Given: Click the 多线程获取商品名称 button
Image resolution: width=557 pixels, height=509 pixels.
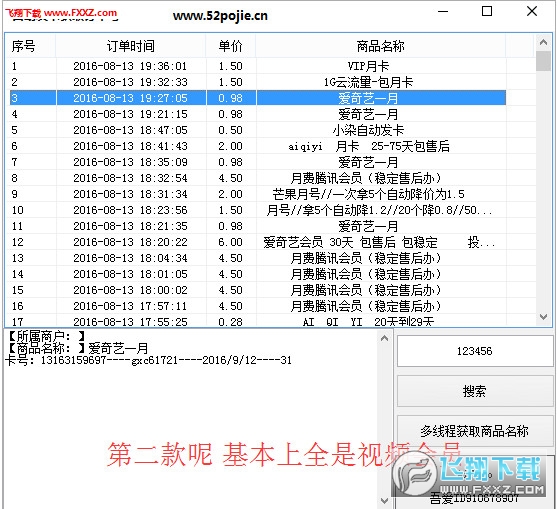Looking at the screenshot, I should pos(475,431).
